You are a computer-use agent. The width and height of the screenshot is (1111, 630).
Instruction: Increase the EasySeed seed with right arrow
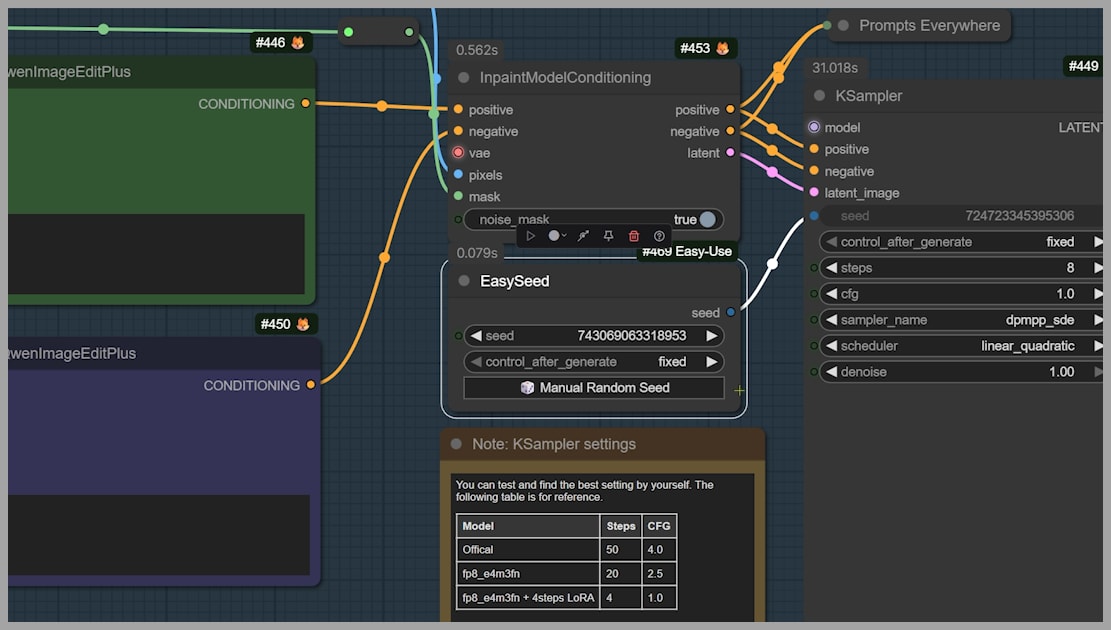click(x=711, y=336)
